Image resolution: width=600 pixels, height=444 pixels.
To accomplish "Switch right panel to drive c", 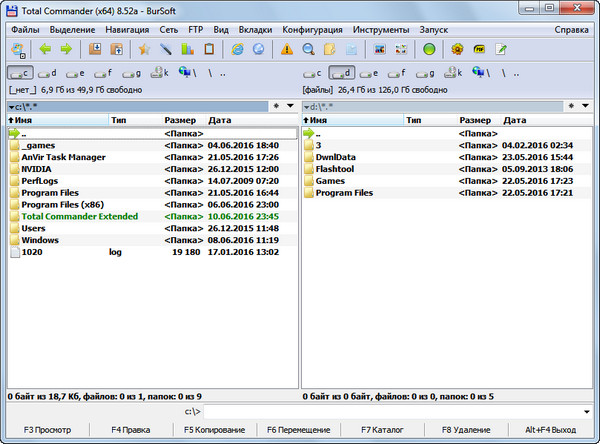I will [313, 73].
